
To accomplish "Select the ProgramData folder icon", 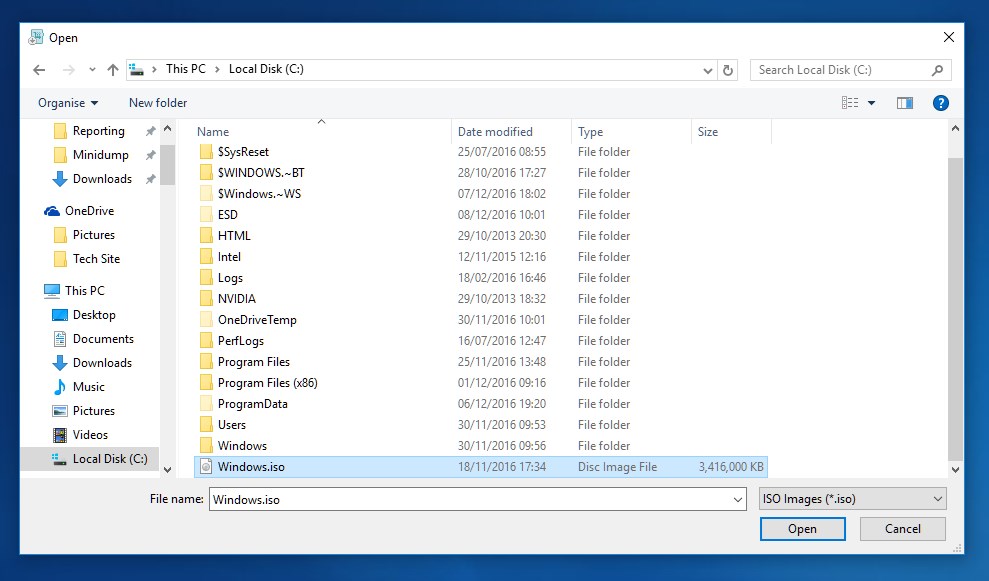I will (206, 404).
